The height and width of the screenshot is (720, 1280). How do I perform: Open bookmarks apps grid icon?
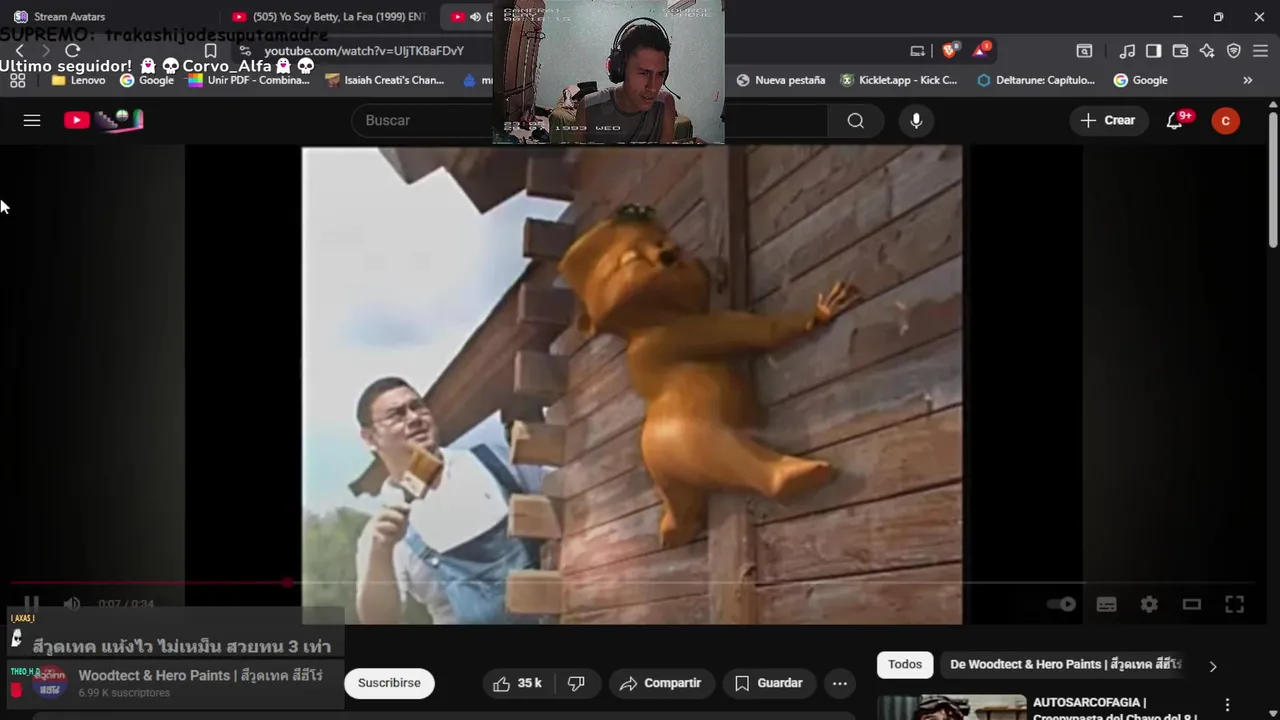[17, 80]
